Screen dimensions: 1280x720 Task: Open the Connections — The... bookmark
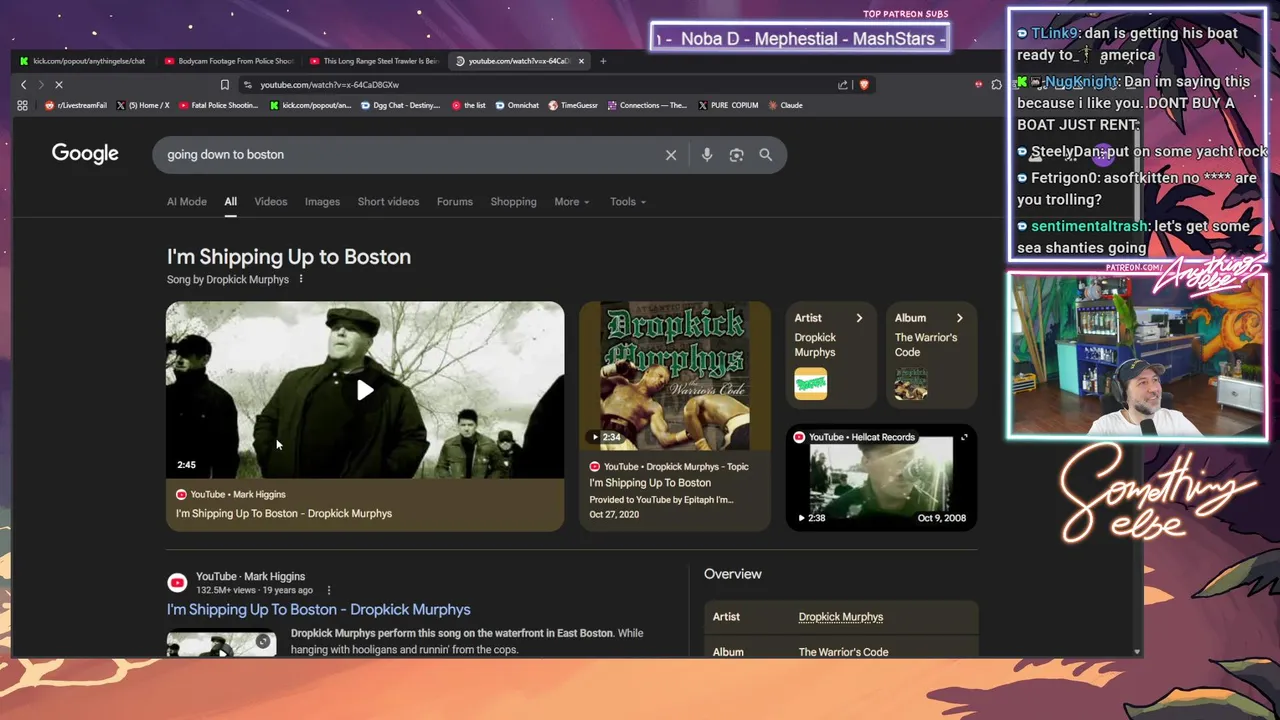coord(647,105)
